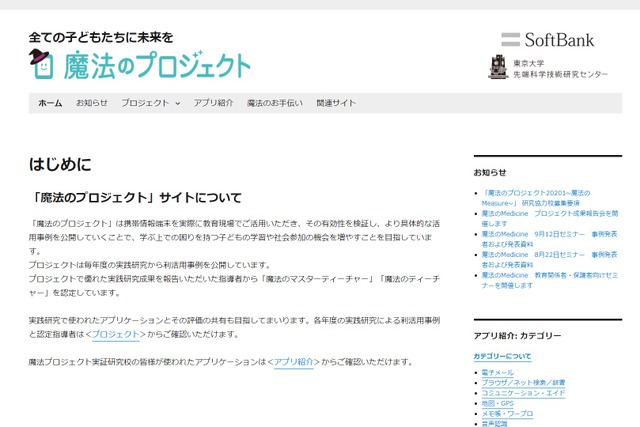Click the 「魔法のプロジェクト」サイトについて subheading

[x=136, y=198]
